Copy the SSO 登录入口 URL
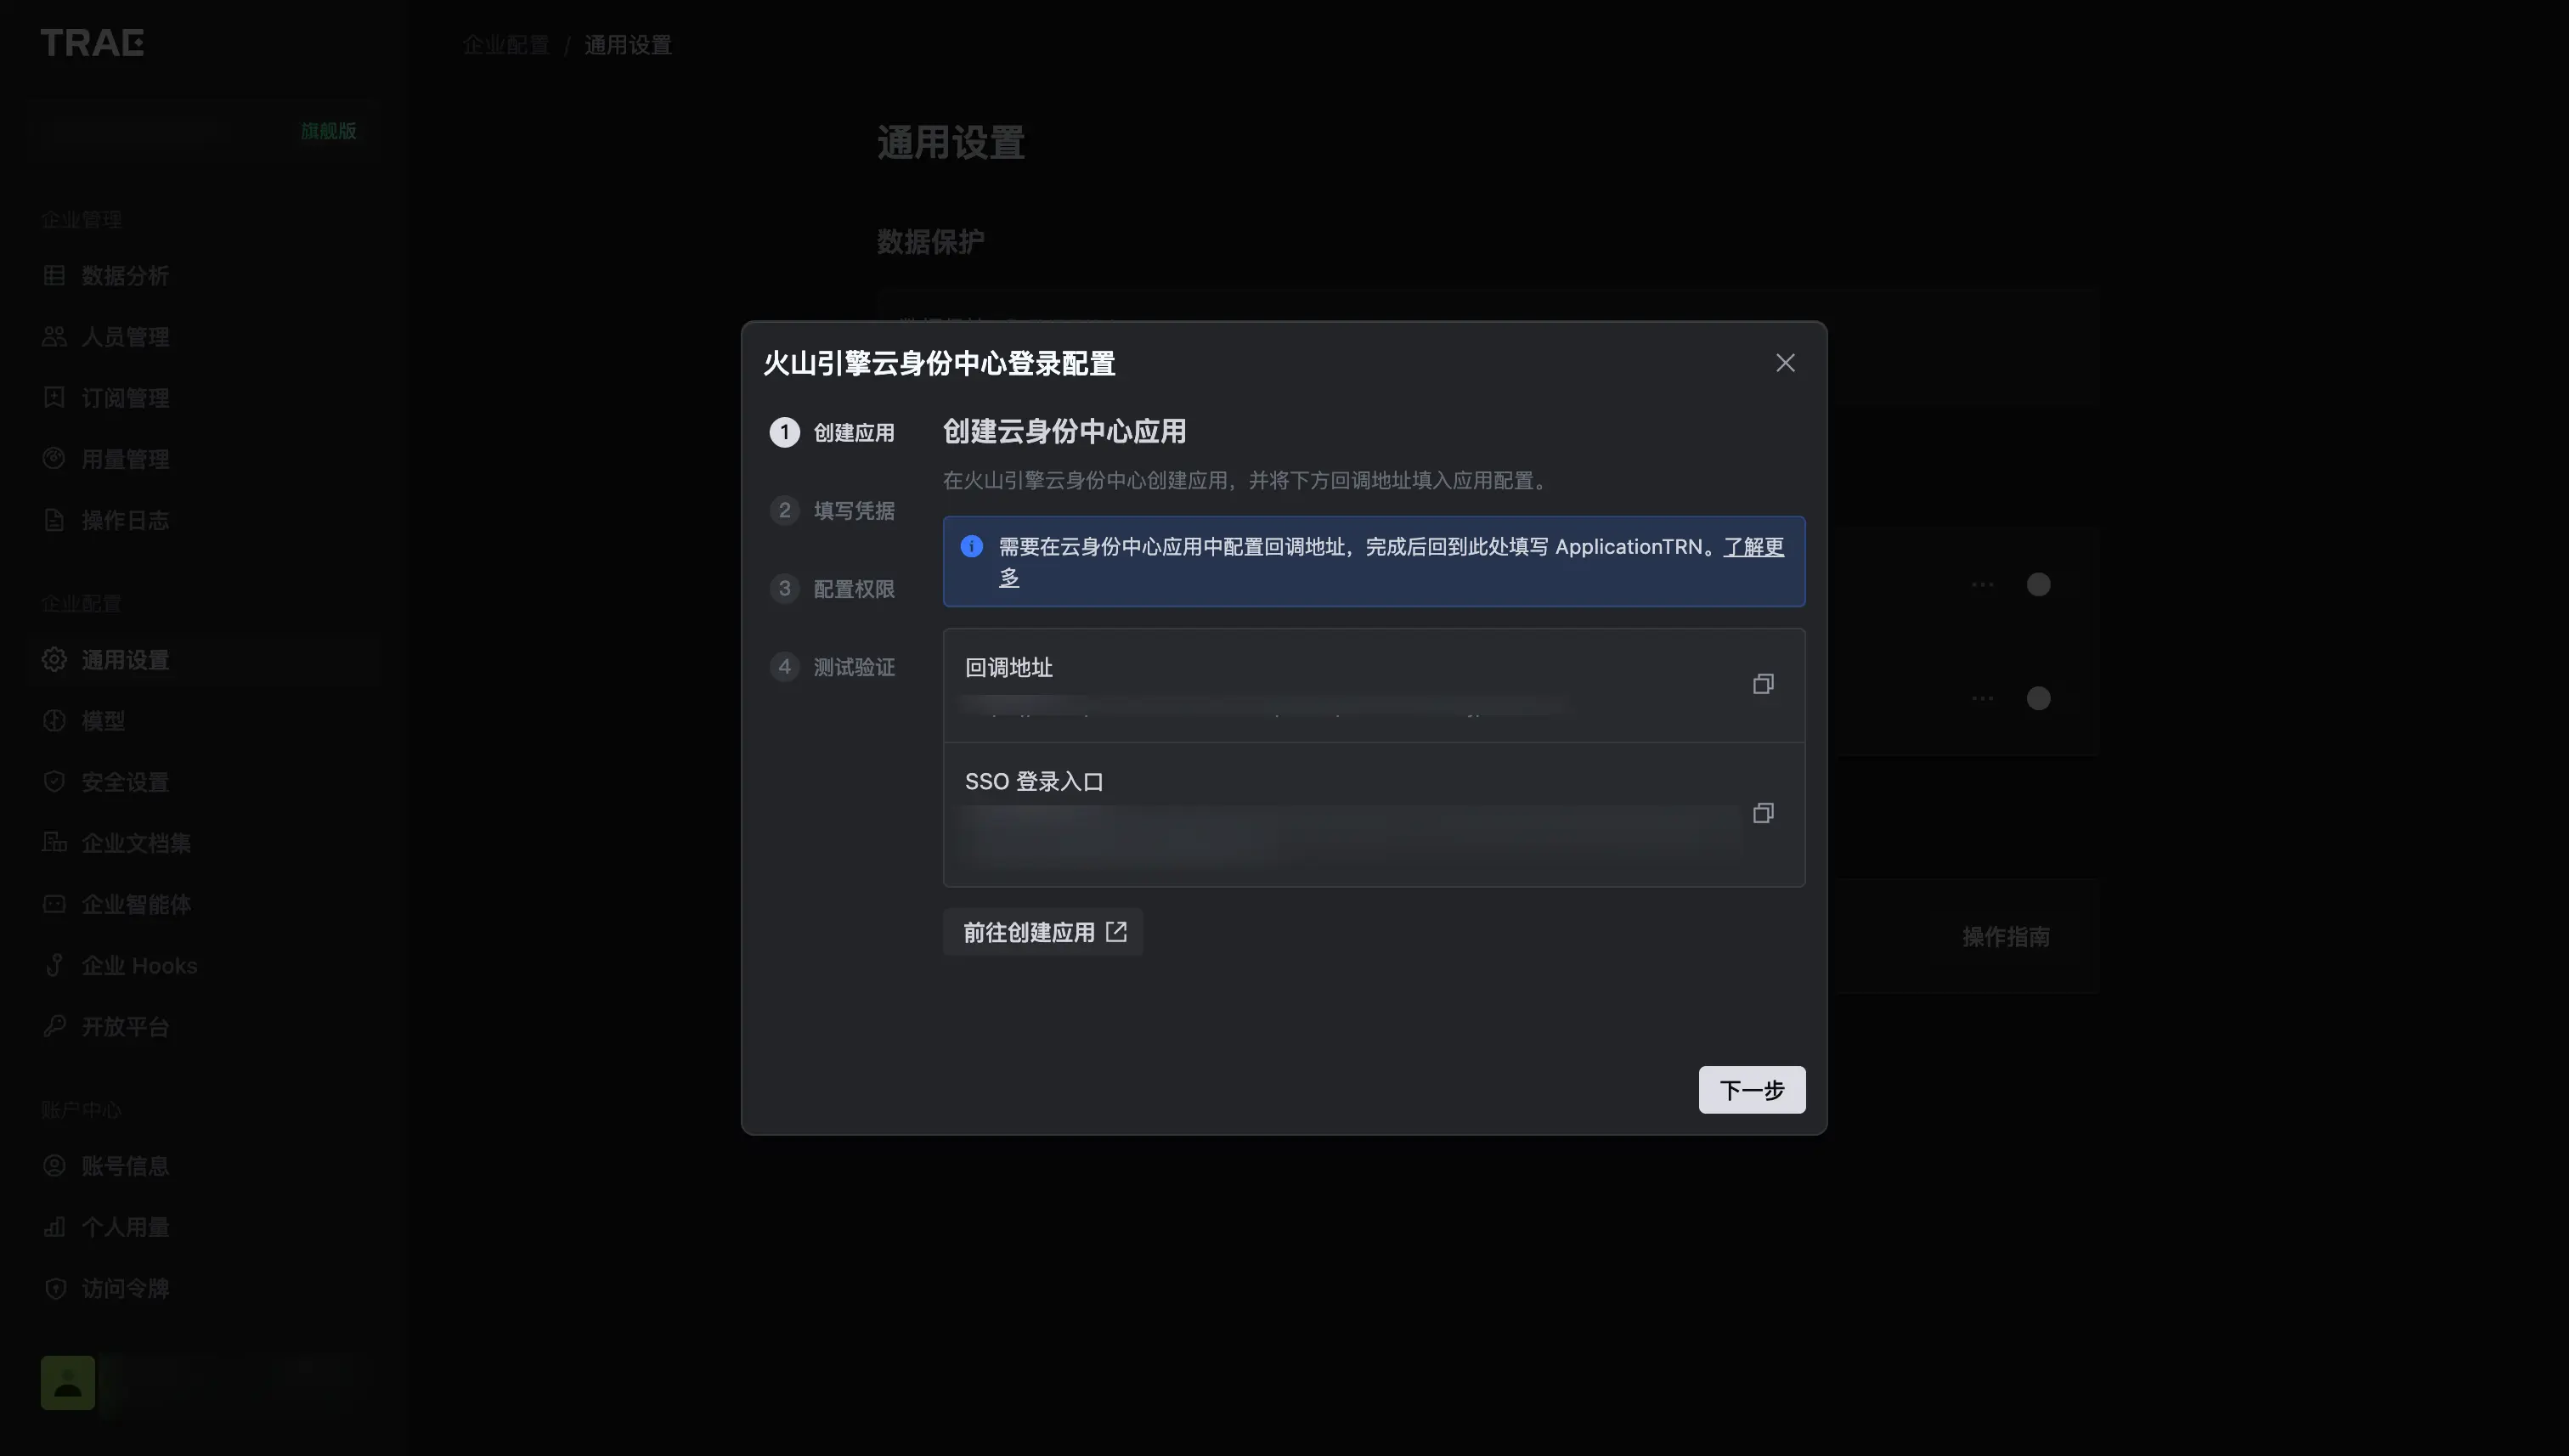This screenshot has height=1456, width=2569. 1763,813
